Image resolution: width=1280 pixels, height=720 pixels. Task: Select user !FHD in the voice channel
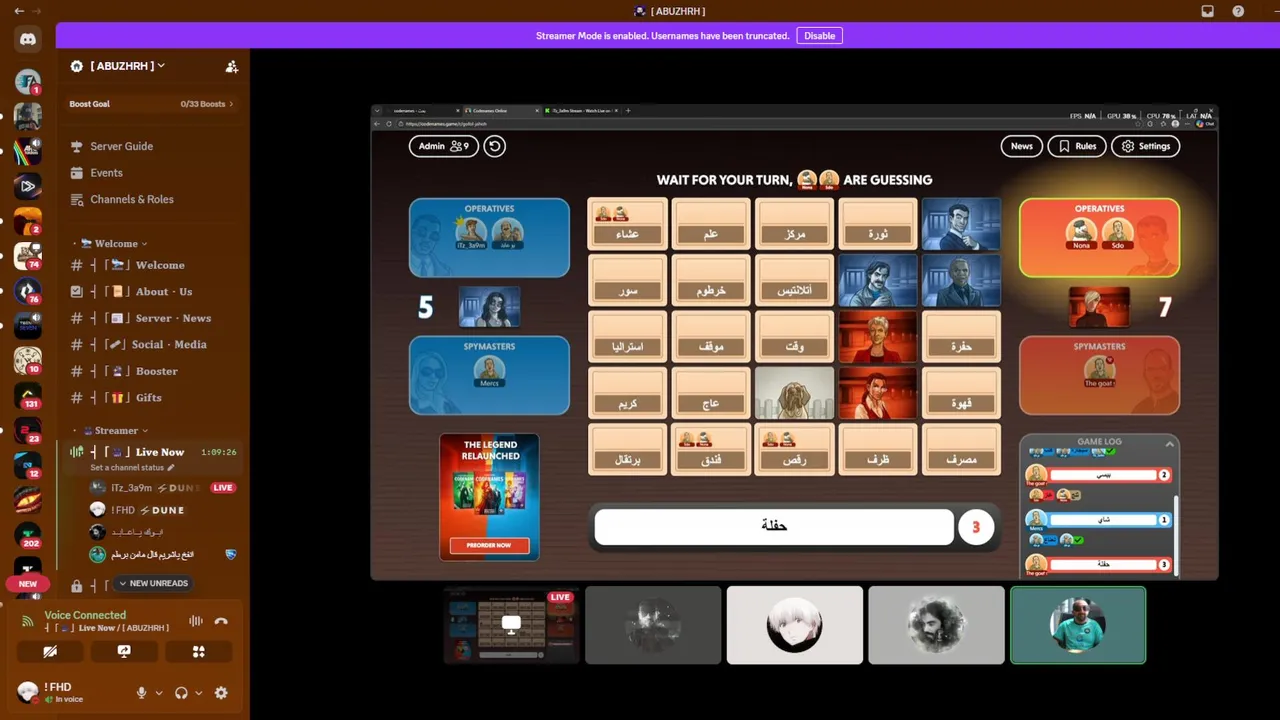coord(163,510)
